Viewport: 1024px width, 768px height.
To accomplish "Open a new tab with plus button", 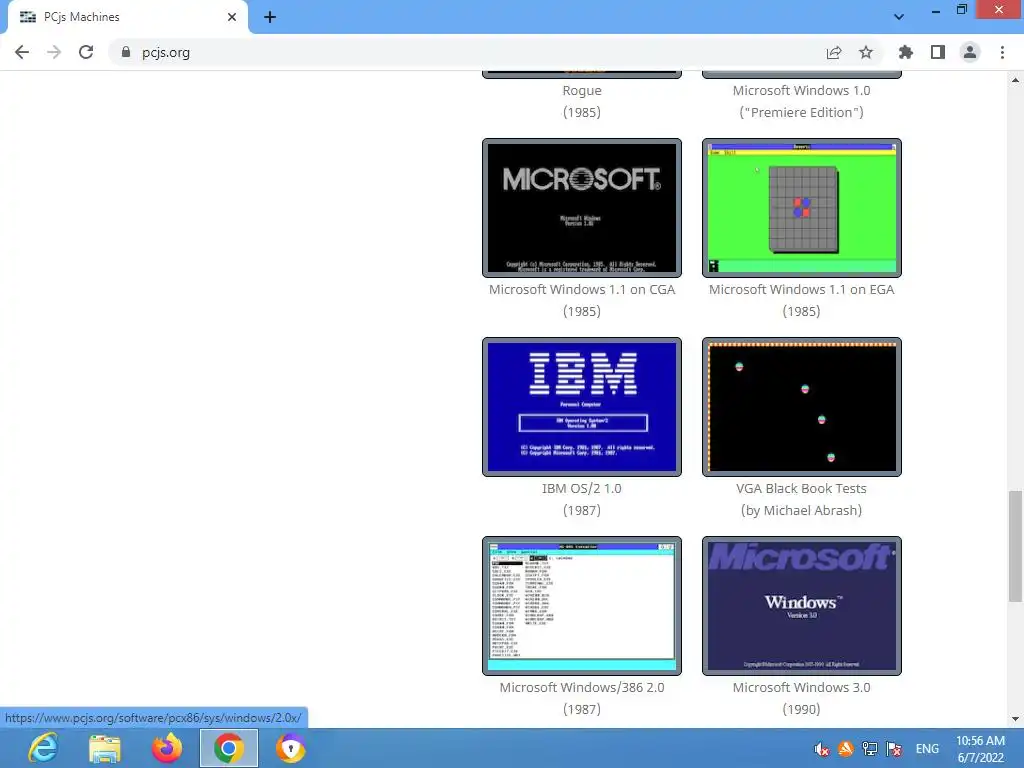I will click(270, 17).
